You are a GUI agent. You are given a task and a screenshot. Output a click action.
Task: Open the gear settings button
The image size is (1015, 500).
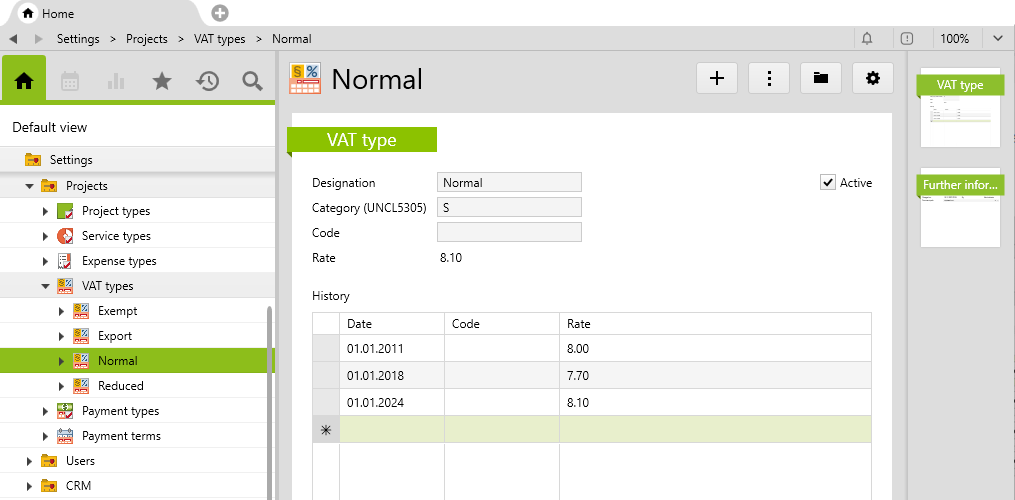(872, 78)
